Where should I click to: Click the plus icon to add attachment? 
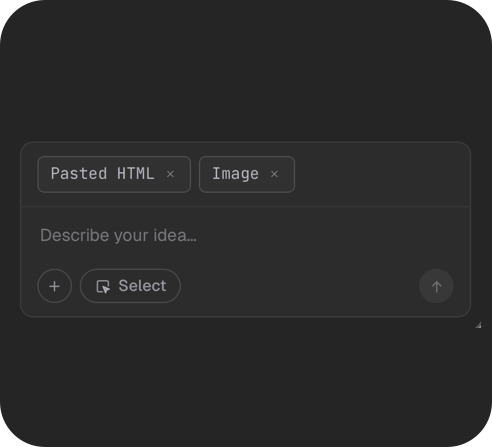pos(55,286)
